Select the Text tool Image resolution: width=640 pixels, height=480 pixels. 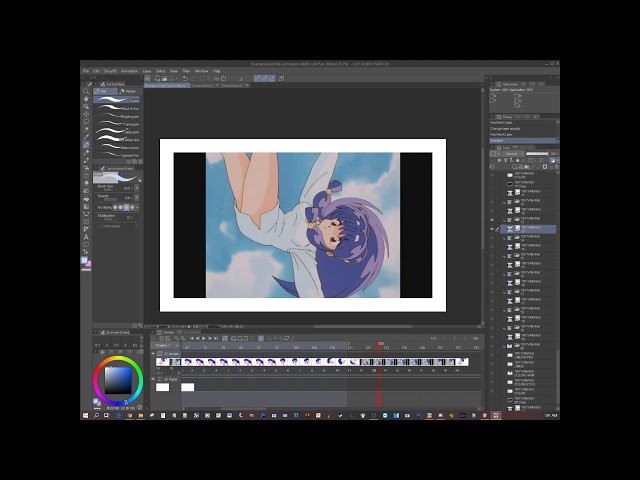[86, 237]
